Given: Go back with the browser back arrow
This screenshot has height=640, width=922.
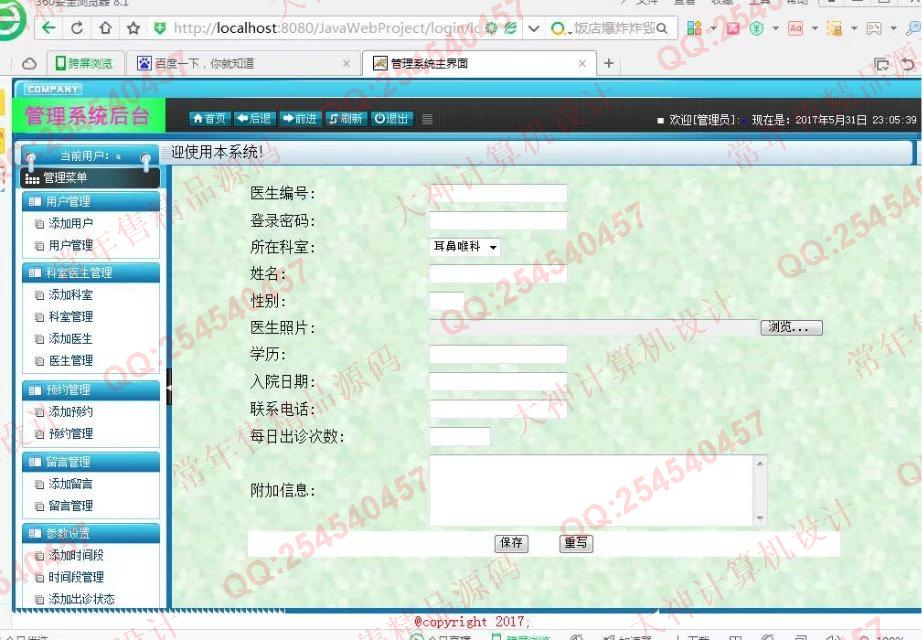Looking at the screenshot, I should pos(49,28).
